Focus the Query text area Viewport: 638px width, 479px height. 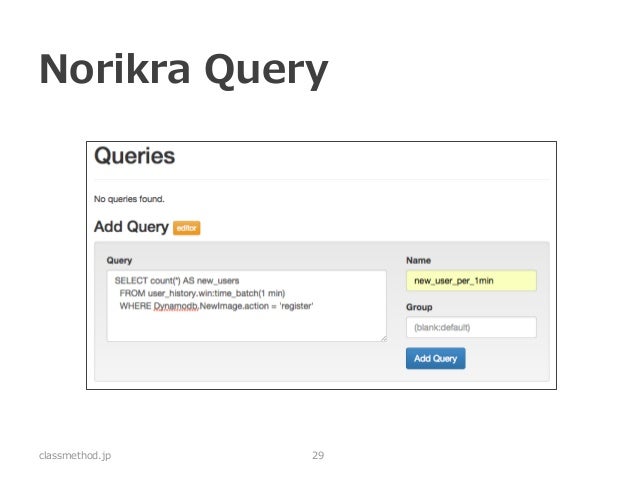[x=247, y=306]
